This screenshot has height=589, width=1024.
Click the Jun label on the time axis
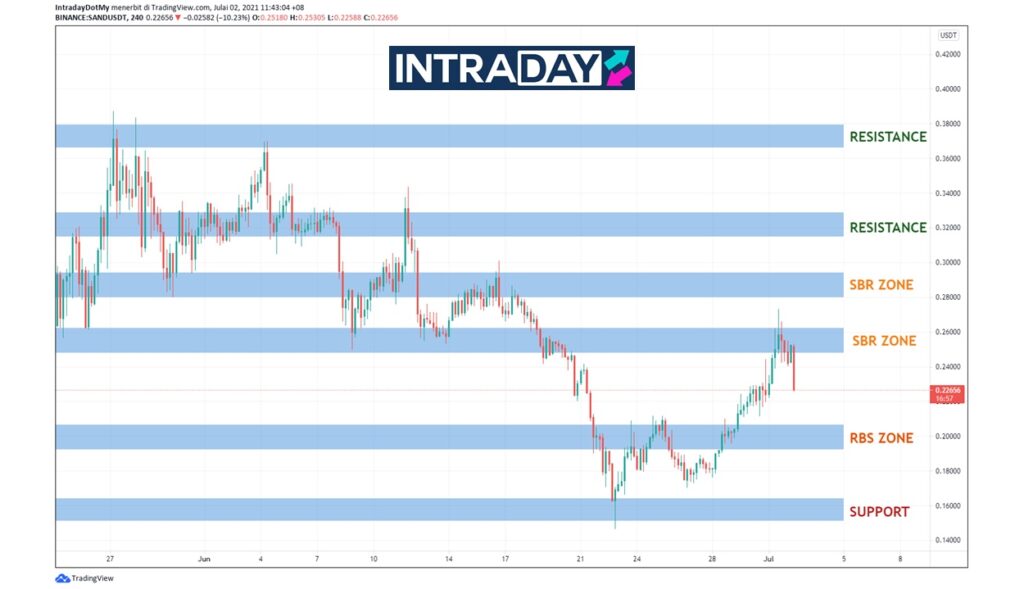204,558
